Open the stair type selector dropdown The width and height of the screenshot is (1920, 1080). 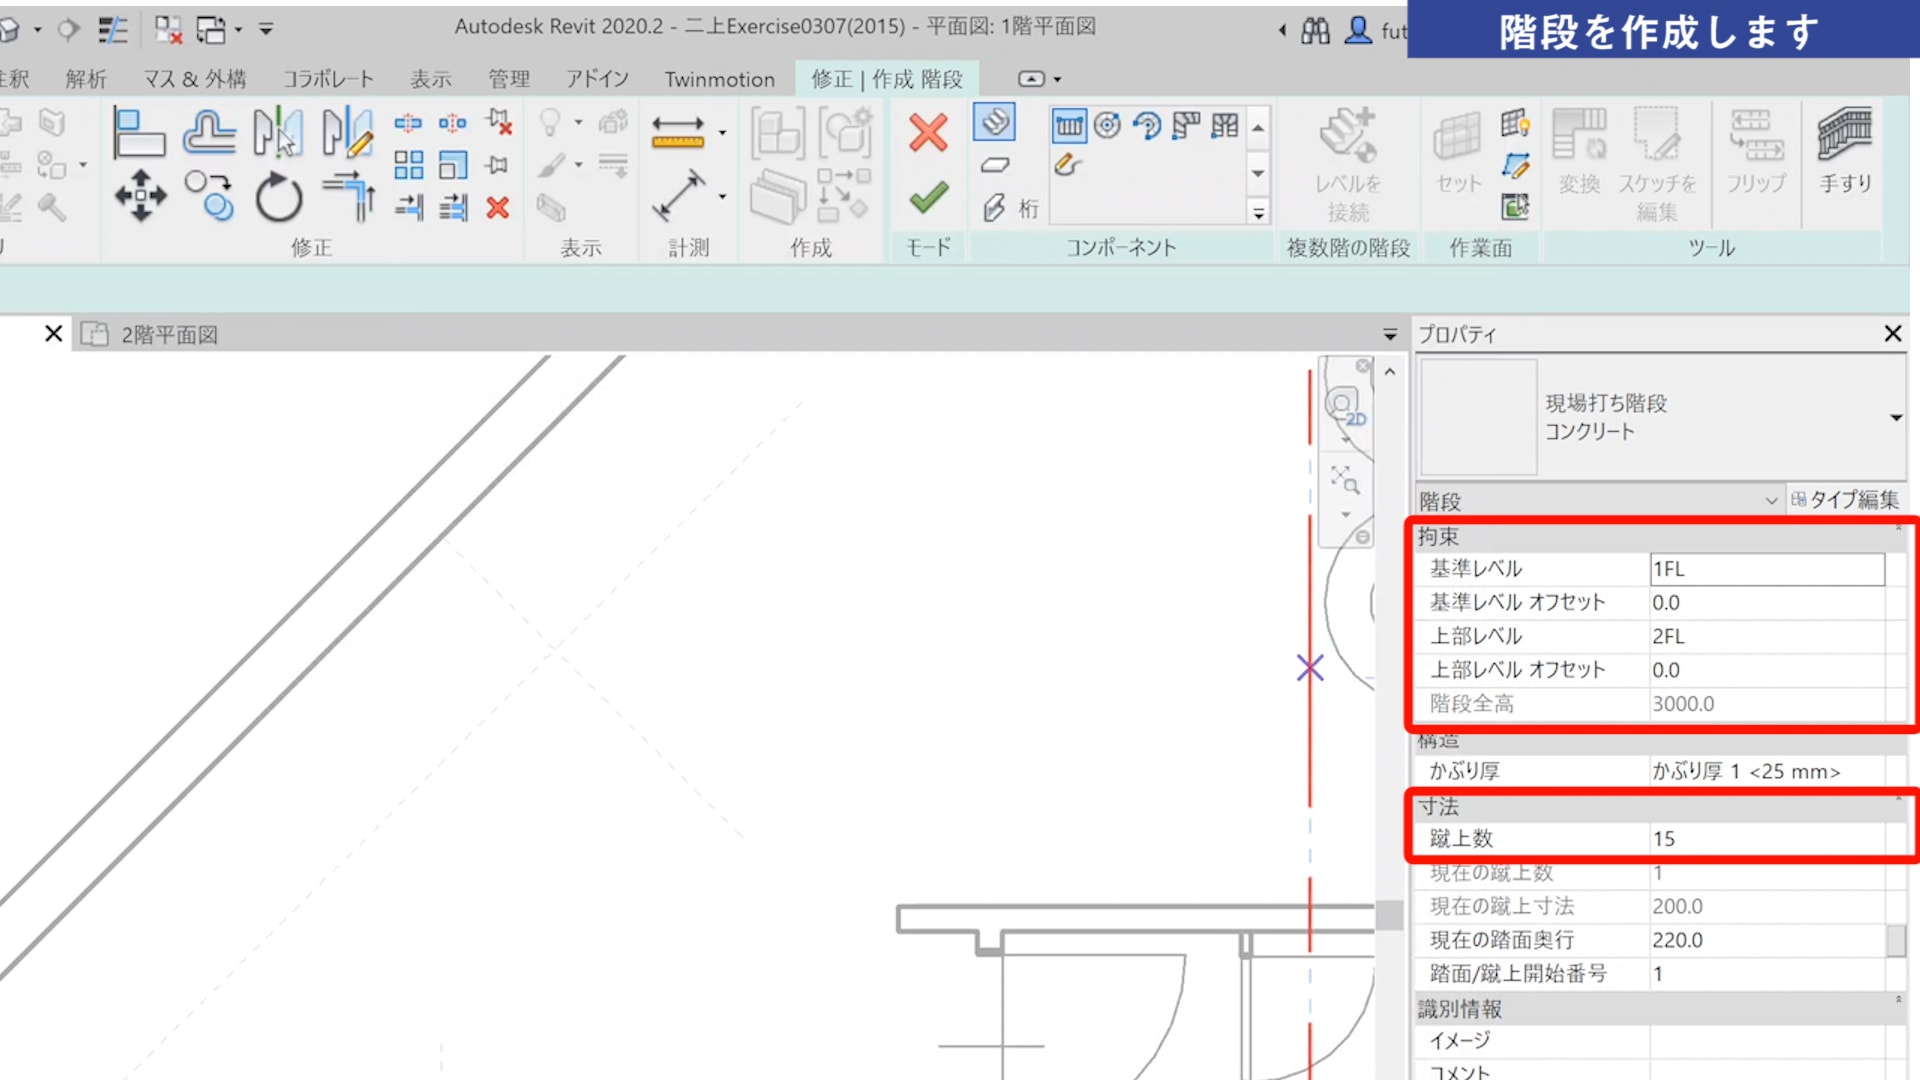click(1895, 418)
